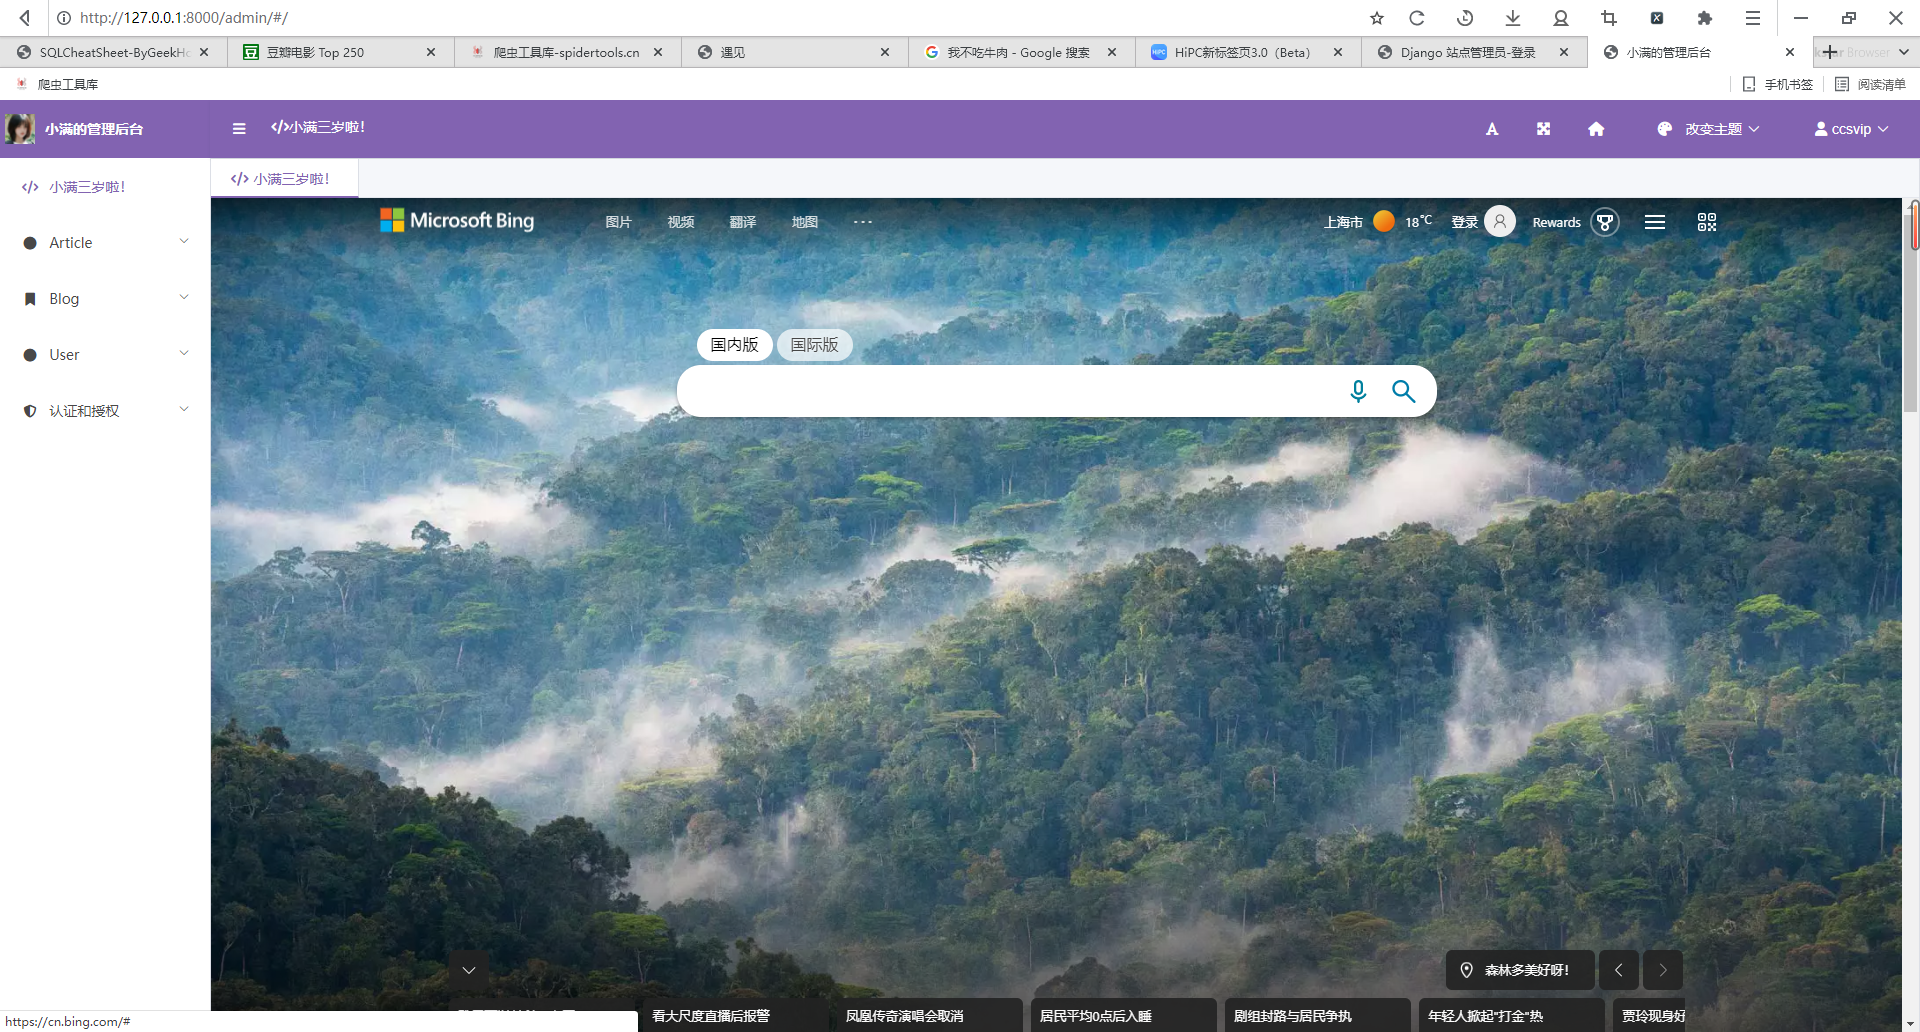1920x1032 pixels.
Task: Click the fullscreen expand icon in header
Action: pos(1544,129)
